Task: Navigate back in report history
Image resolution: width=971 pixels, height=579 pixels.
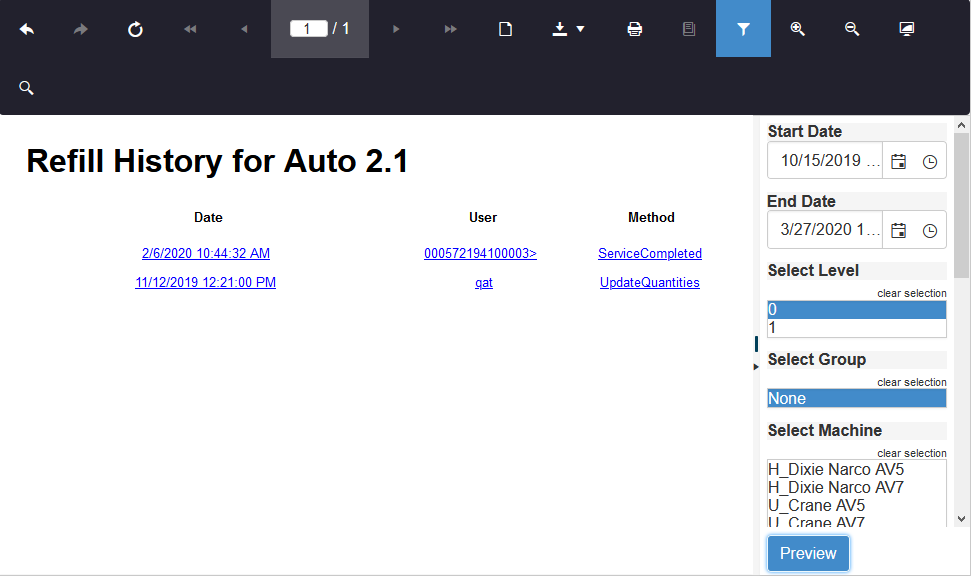Action: coord(27,29)
